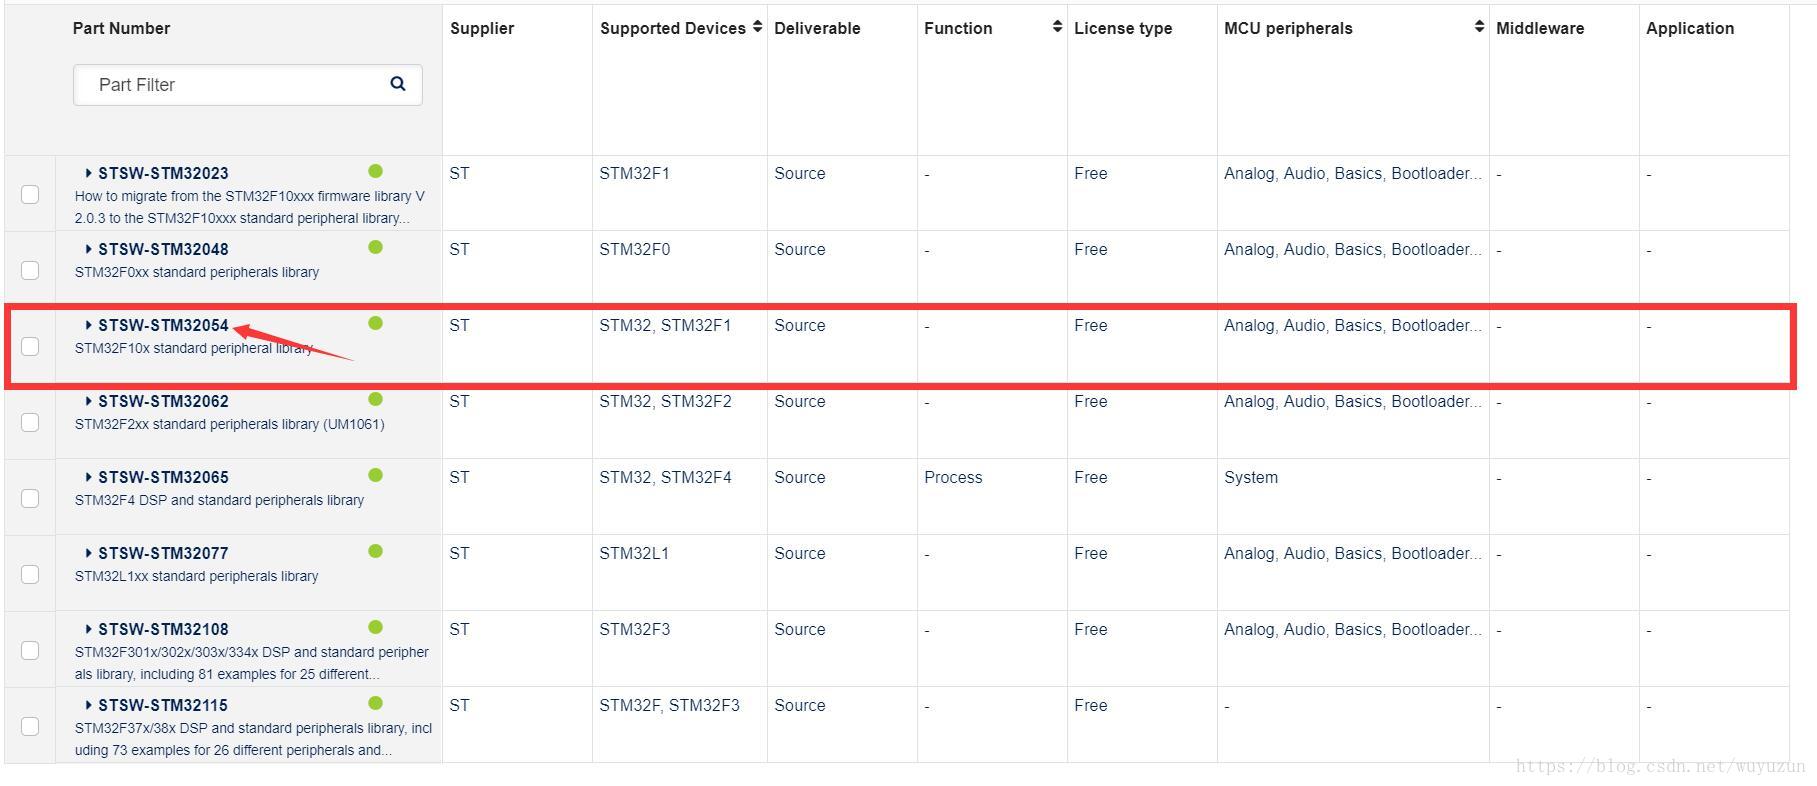This screenshot has width=1817, height=786.
Task: Click the Part Filter input field
Action: (247, 85)
